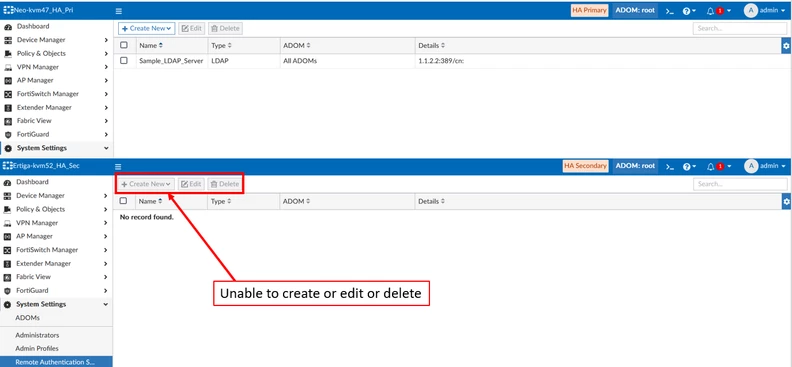
Task: Open help menu icon in HA Primary header
Action: (x=689, y=11)
